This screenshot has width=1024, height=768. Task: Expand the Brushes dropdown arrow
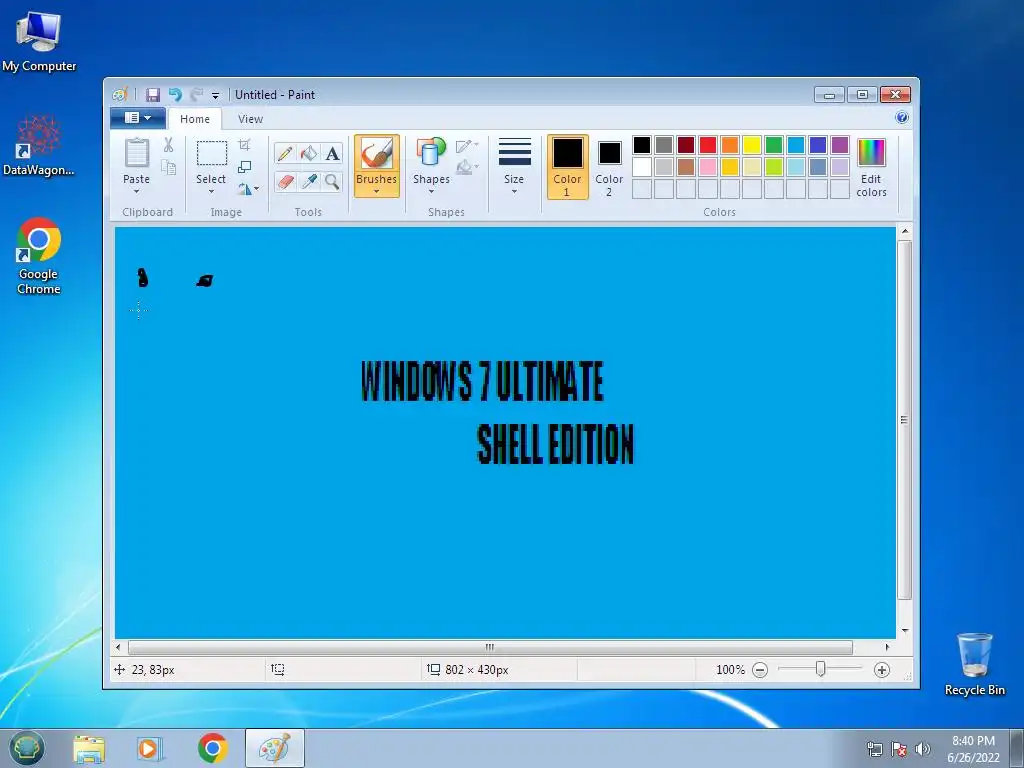tap(377, 192)
